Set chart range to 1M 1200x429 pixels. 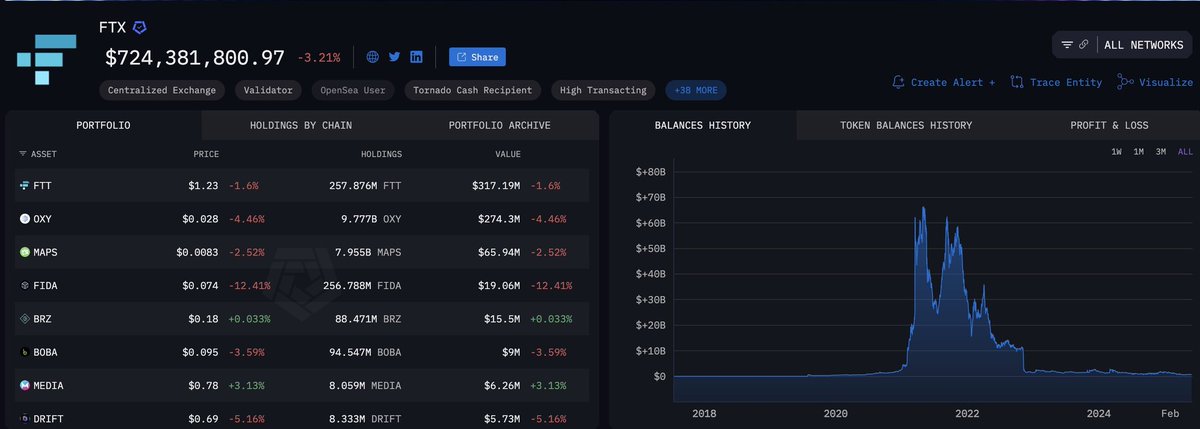1138,152
